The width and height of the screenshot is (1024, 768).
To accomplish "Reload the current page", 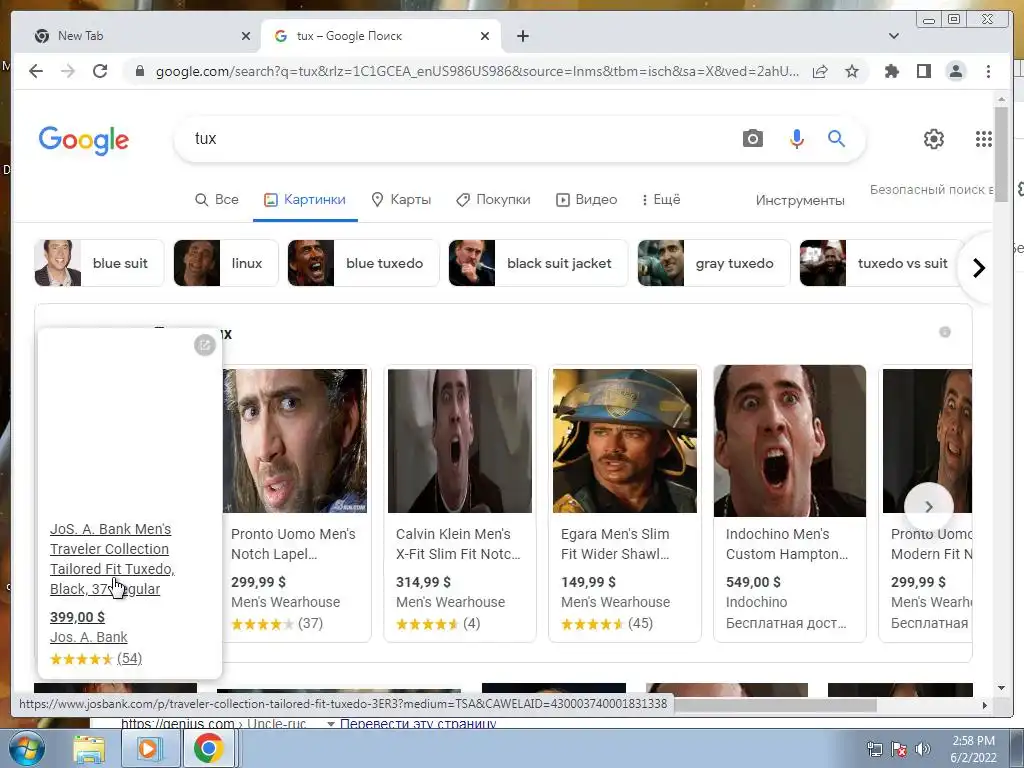I will tap(100, 71).
